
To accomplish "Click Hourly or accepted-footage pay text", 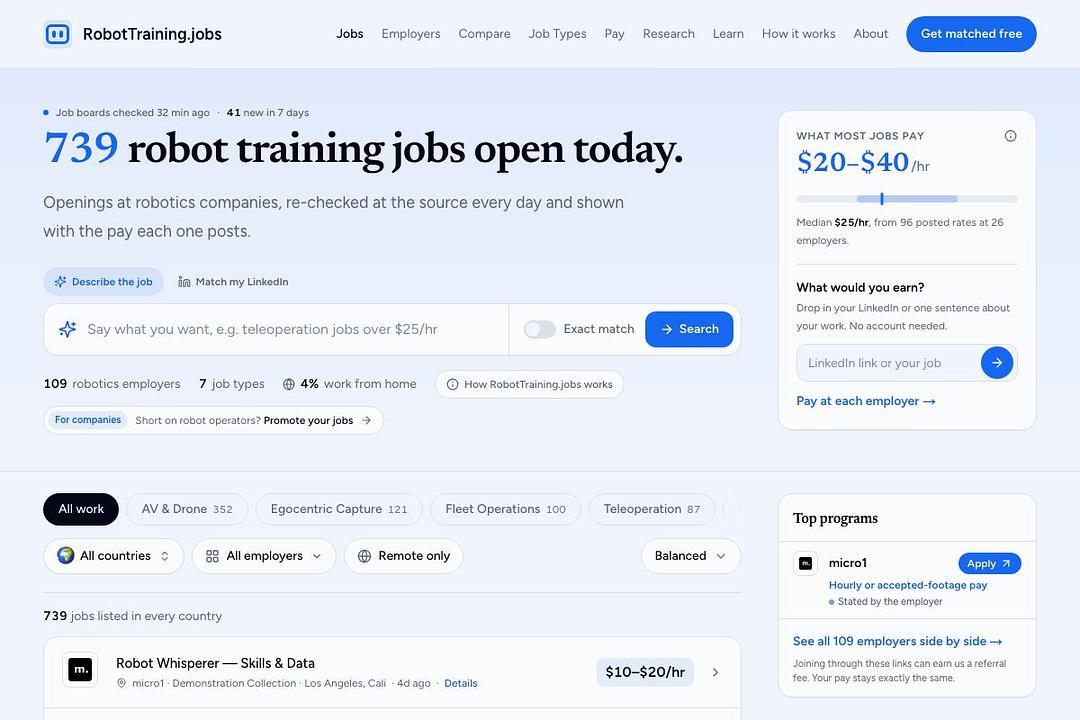I will click(908, 585).
